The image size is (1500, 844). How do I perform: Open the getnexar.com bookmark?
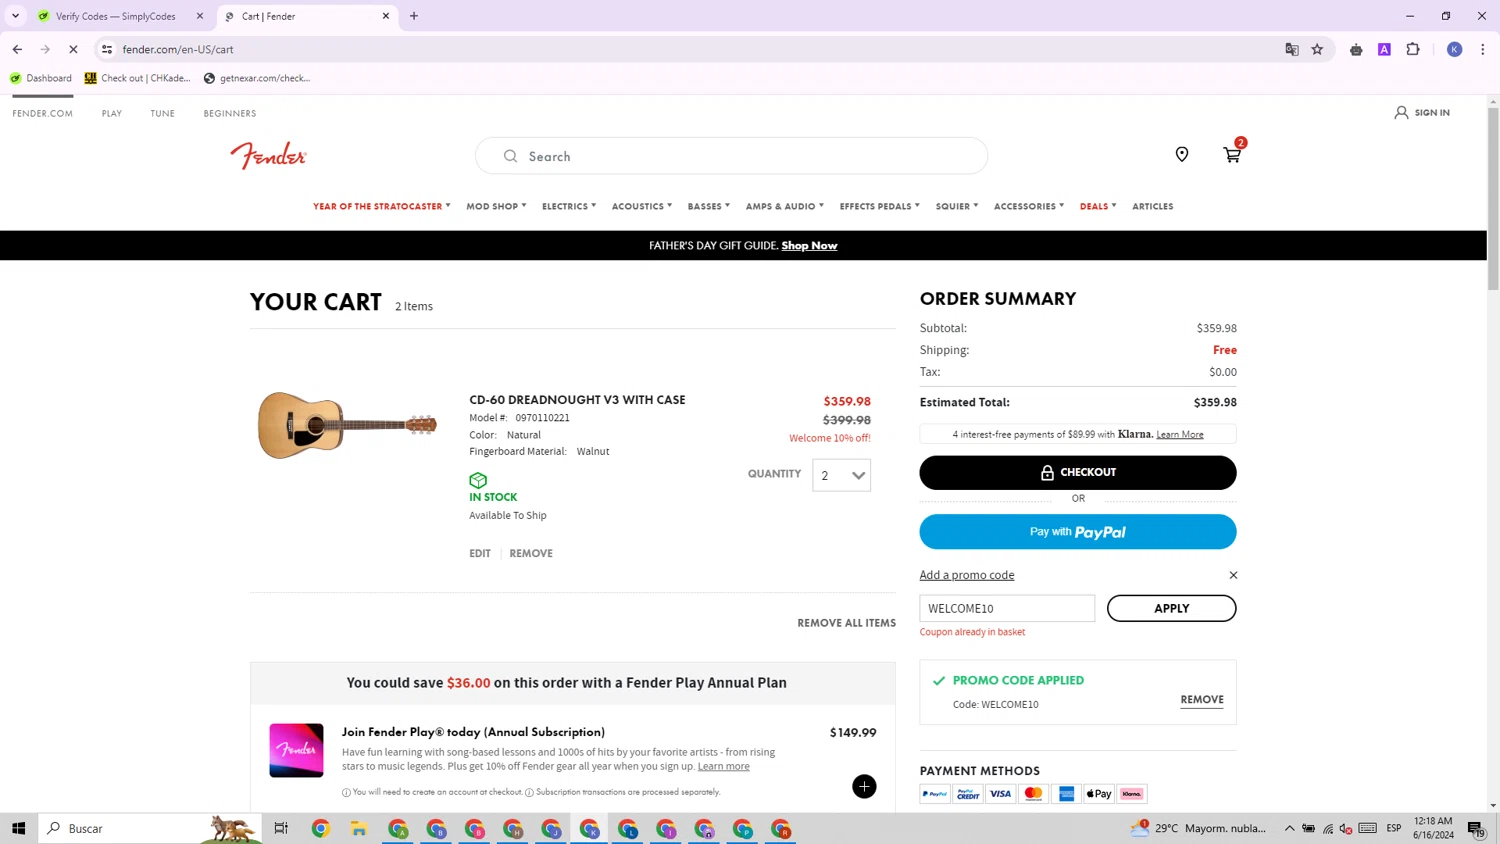click(x=257, y=78)
